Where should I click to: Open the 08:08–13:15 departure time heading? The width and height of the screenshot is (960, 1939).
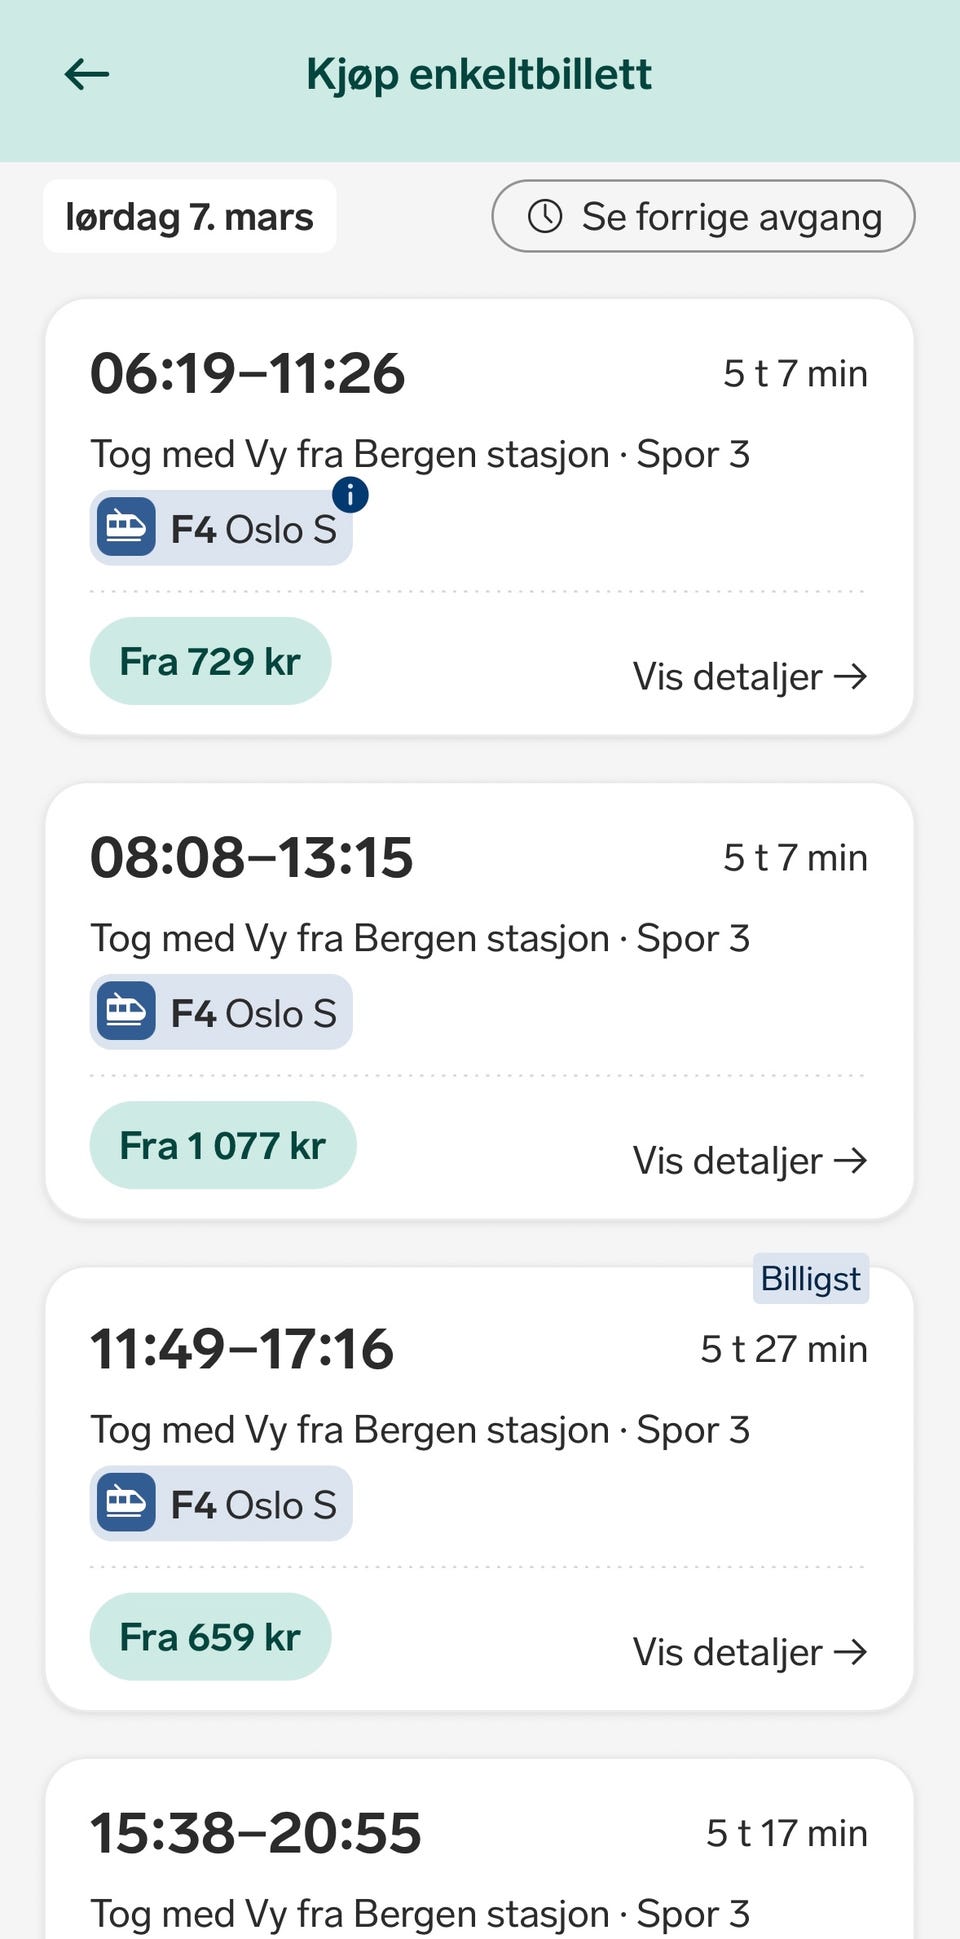click(x=252, y=858)
